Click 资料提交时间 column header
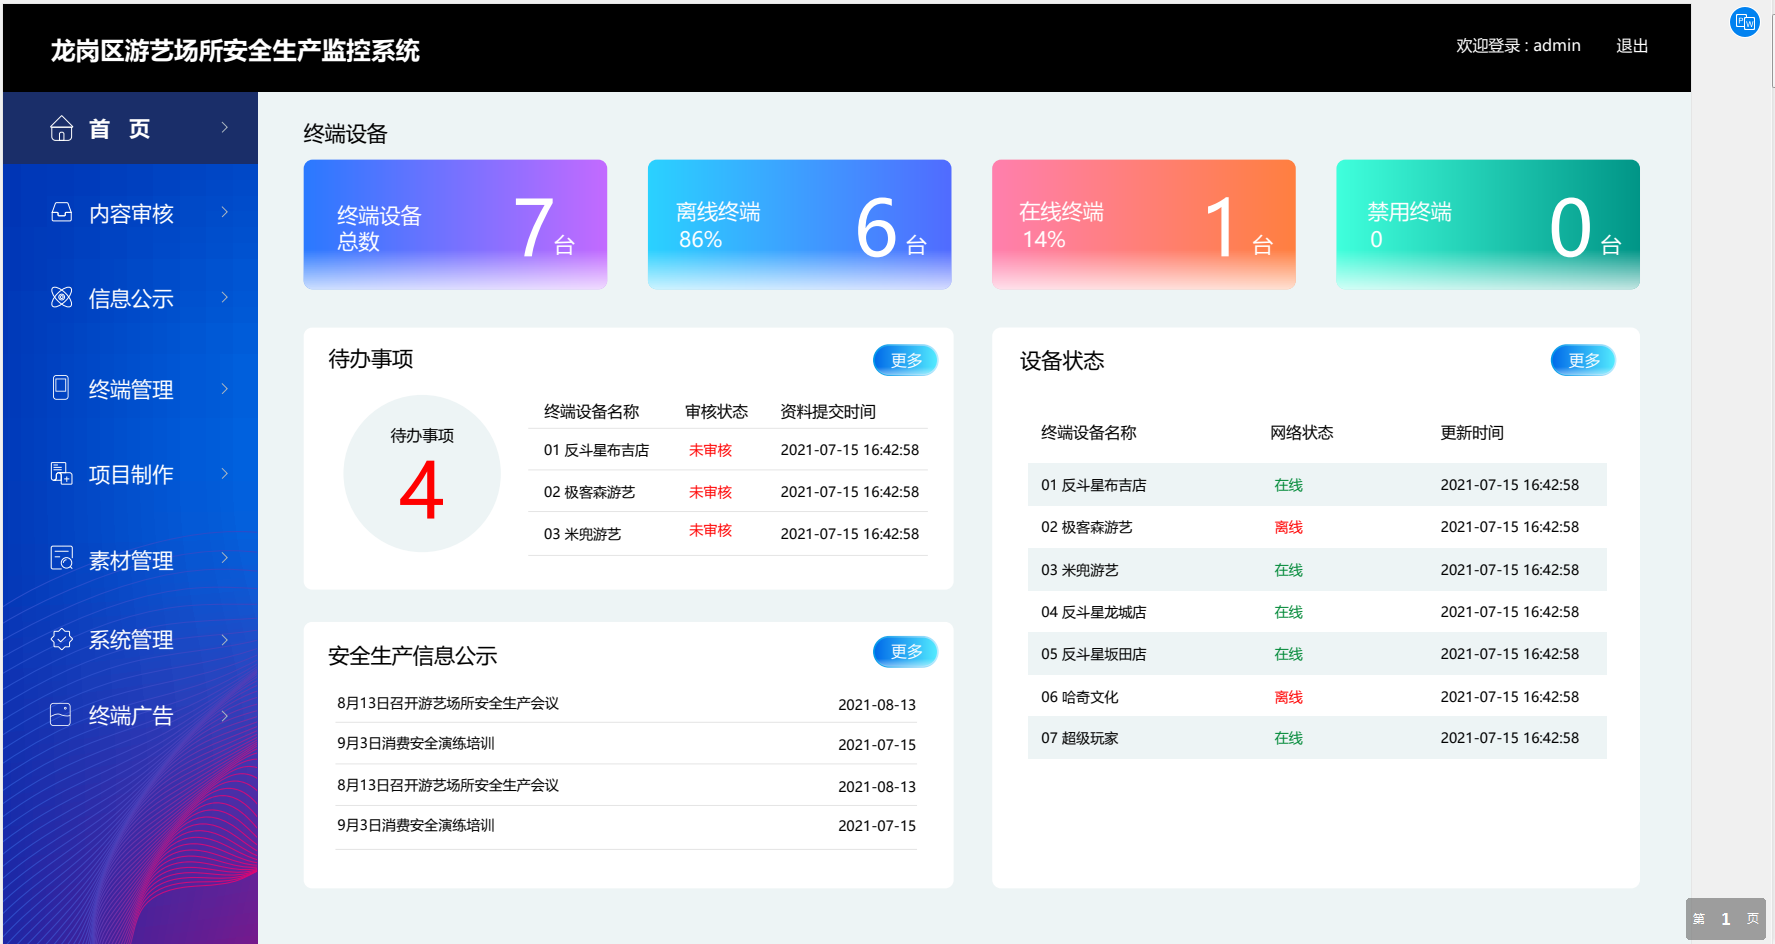The width and height of the screenshot is (1775, 944). [x=827, y=412]
